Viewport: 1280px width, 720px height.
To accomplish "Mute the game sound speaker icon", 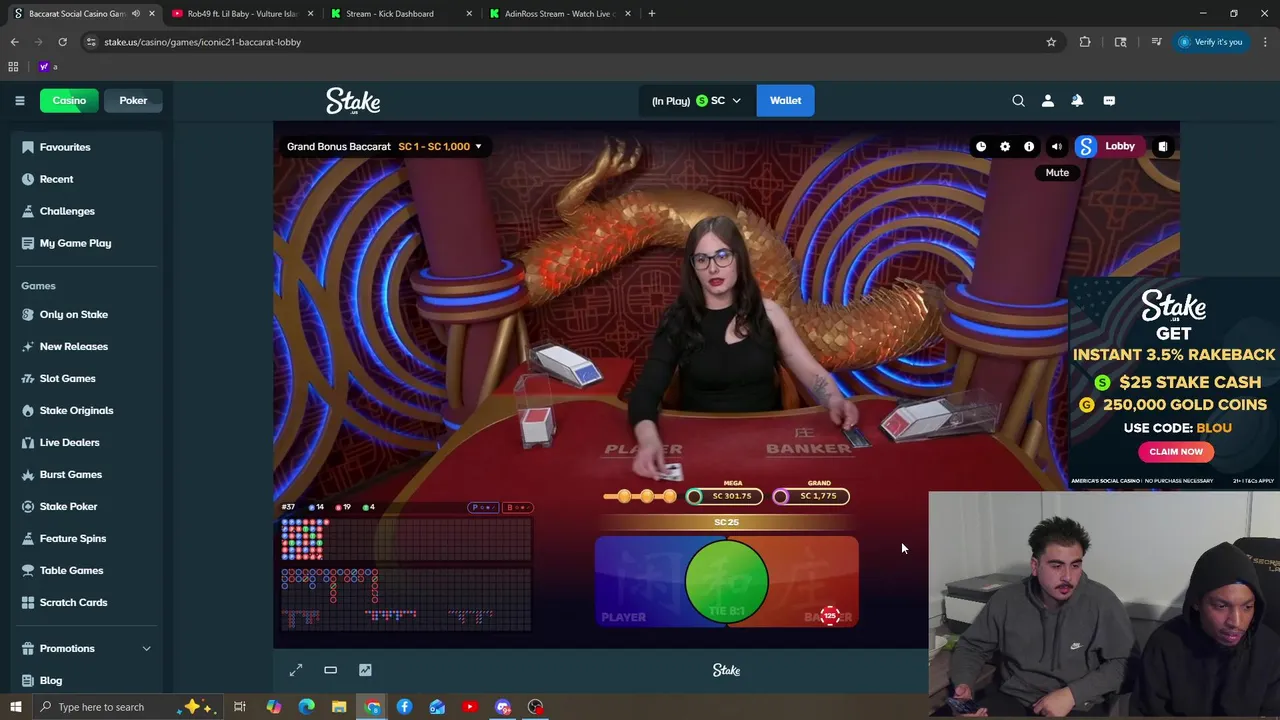I will coord(1057,146).
